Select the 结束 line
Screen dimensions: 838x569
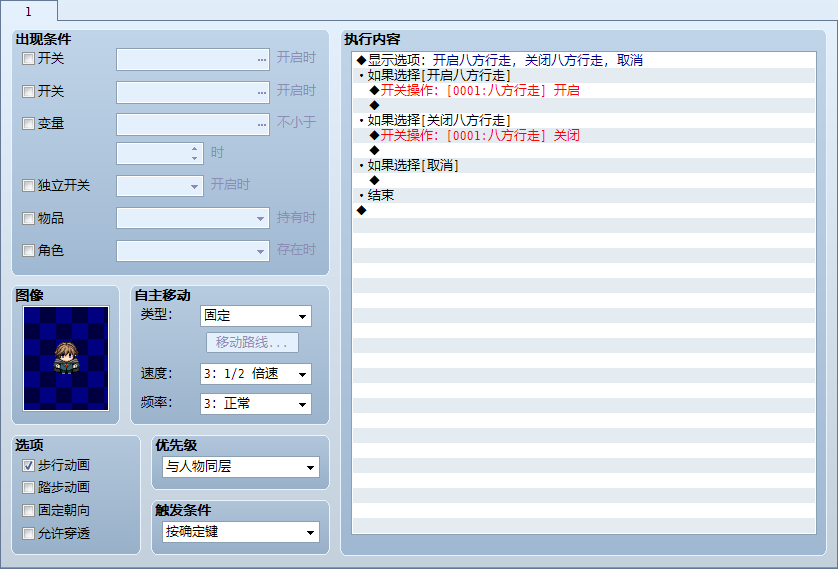tap(584, 194)
